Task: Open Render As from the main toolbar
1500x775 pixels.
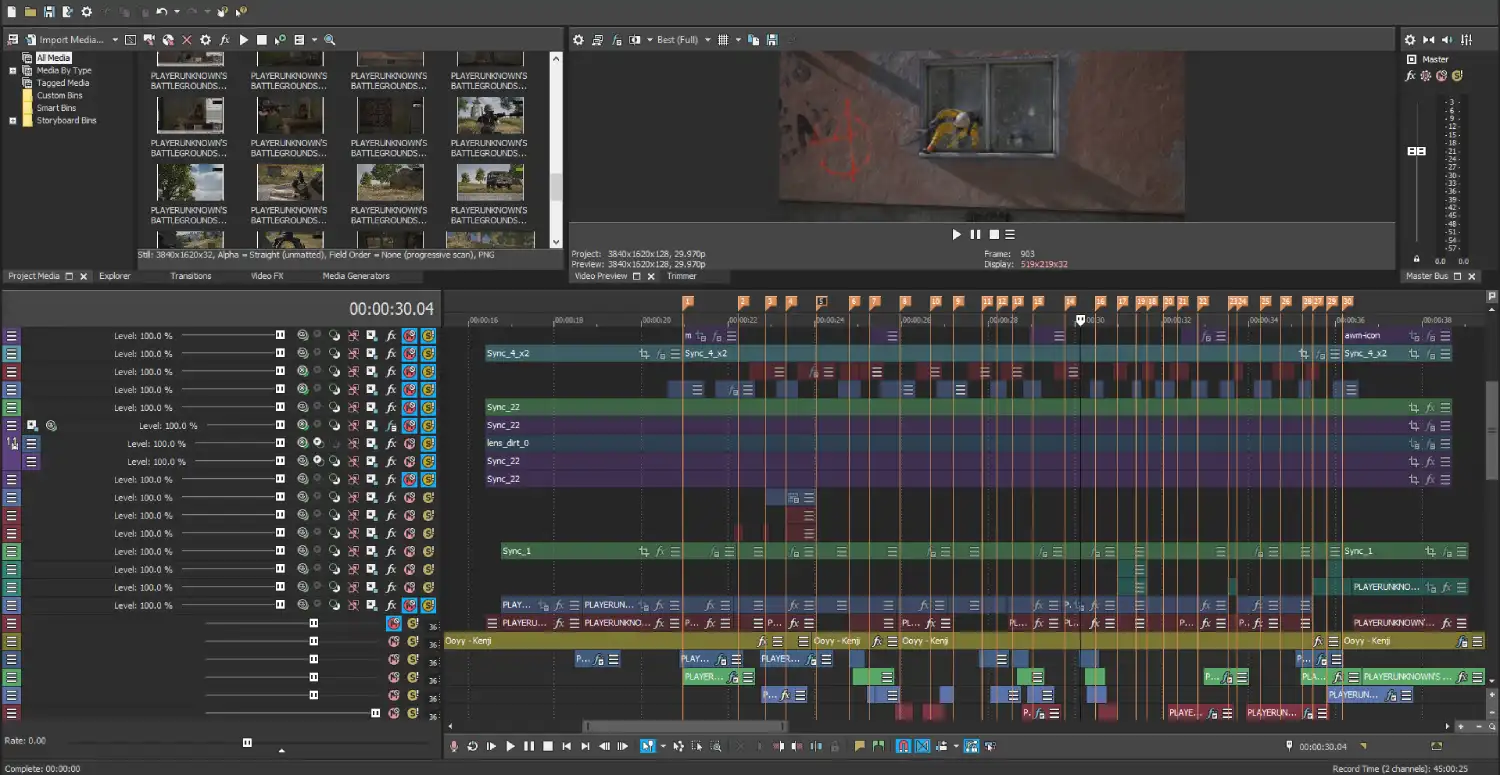Action: 67,12
